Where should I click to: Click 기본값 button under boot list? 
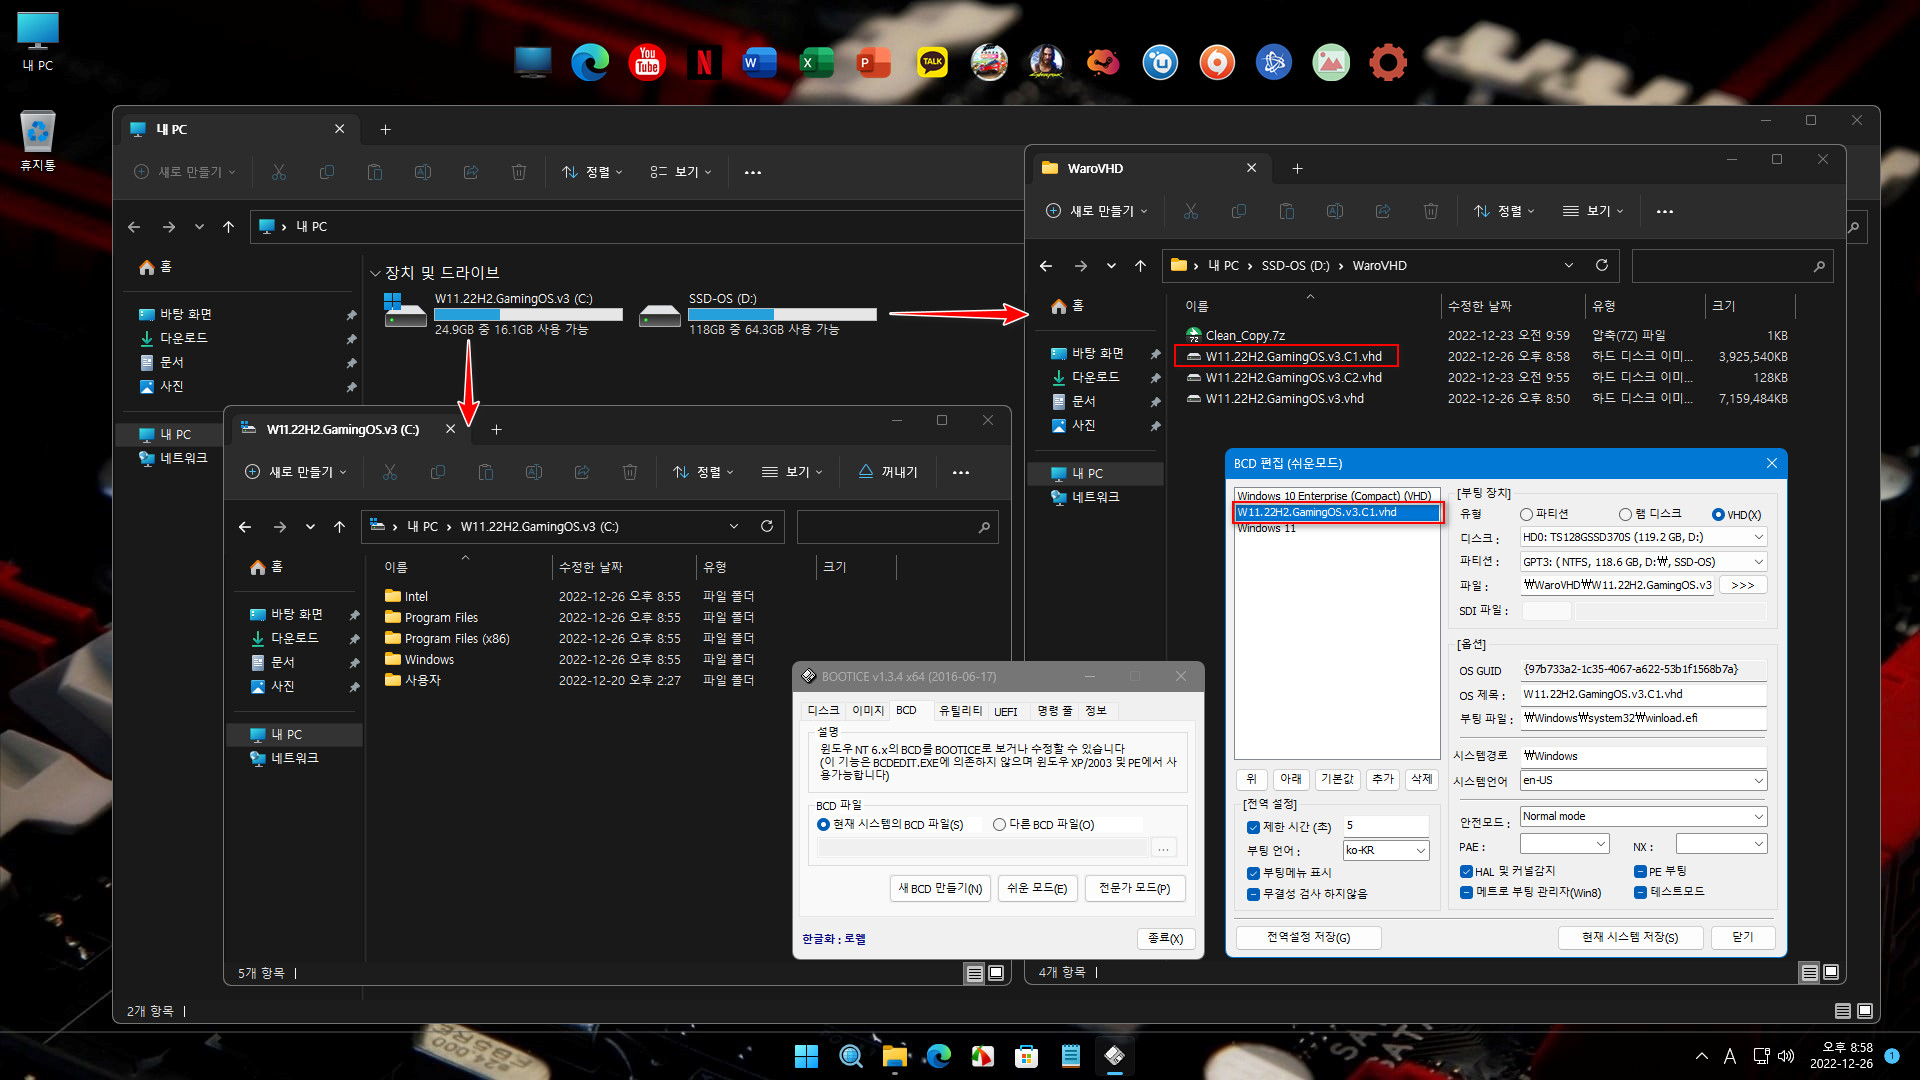[1336, 779]
